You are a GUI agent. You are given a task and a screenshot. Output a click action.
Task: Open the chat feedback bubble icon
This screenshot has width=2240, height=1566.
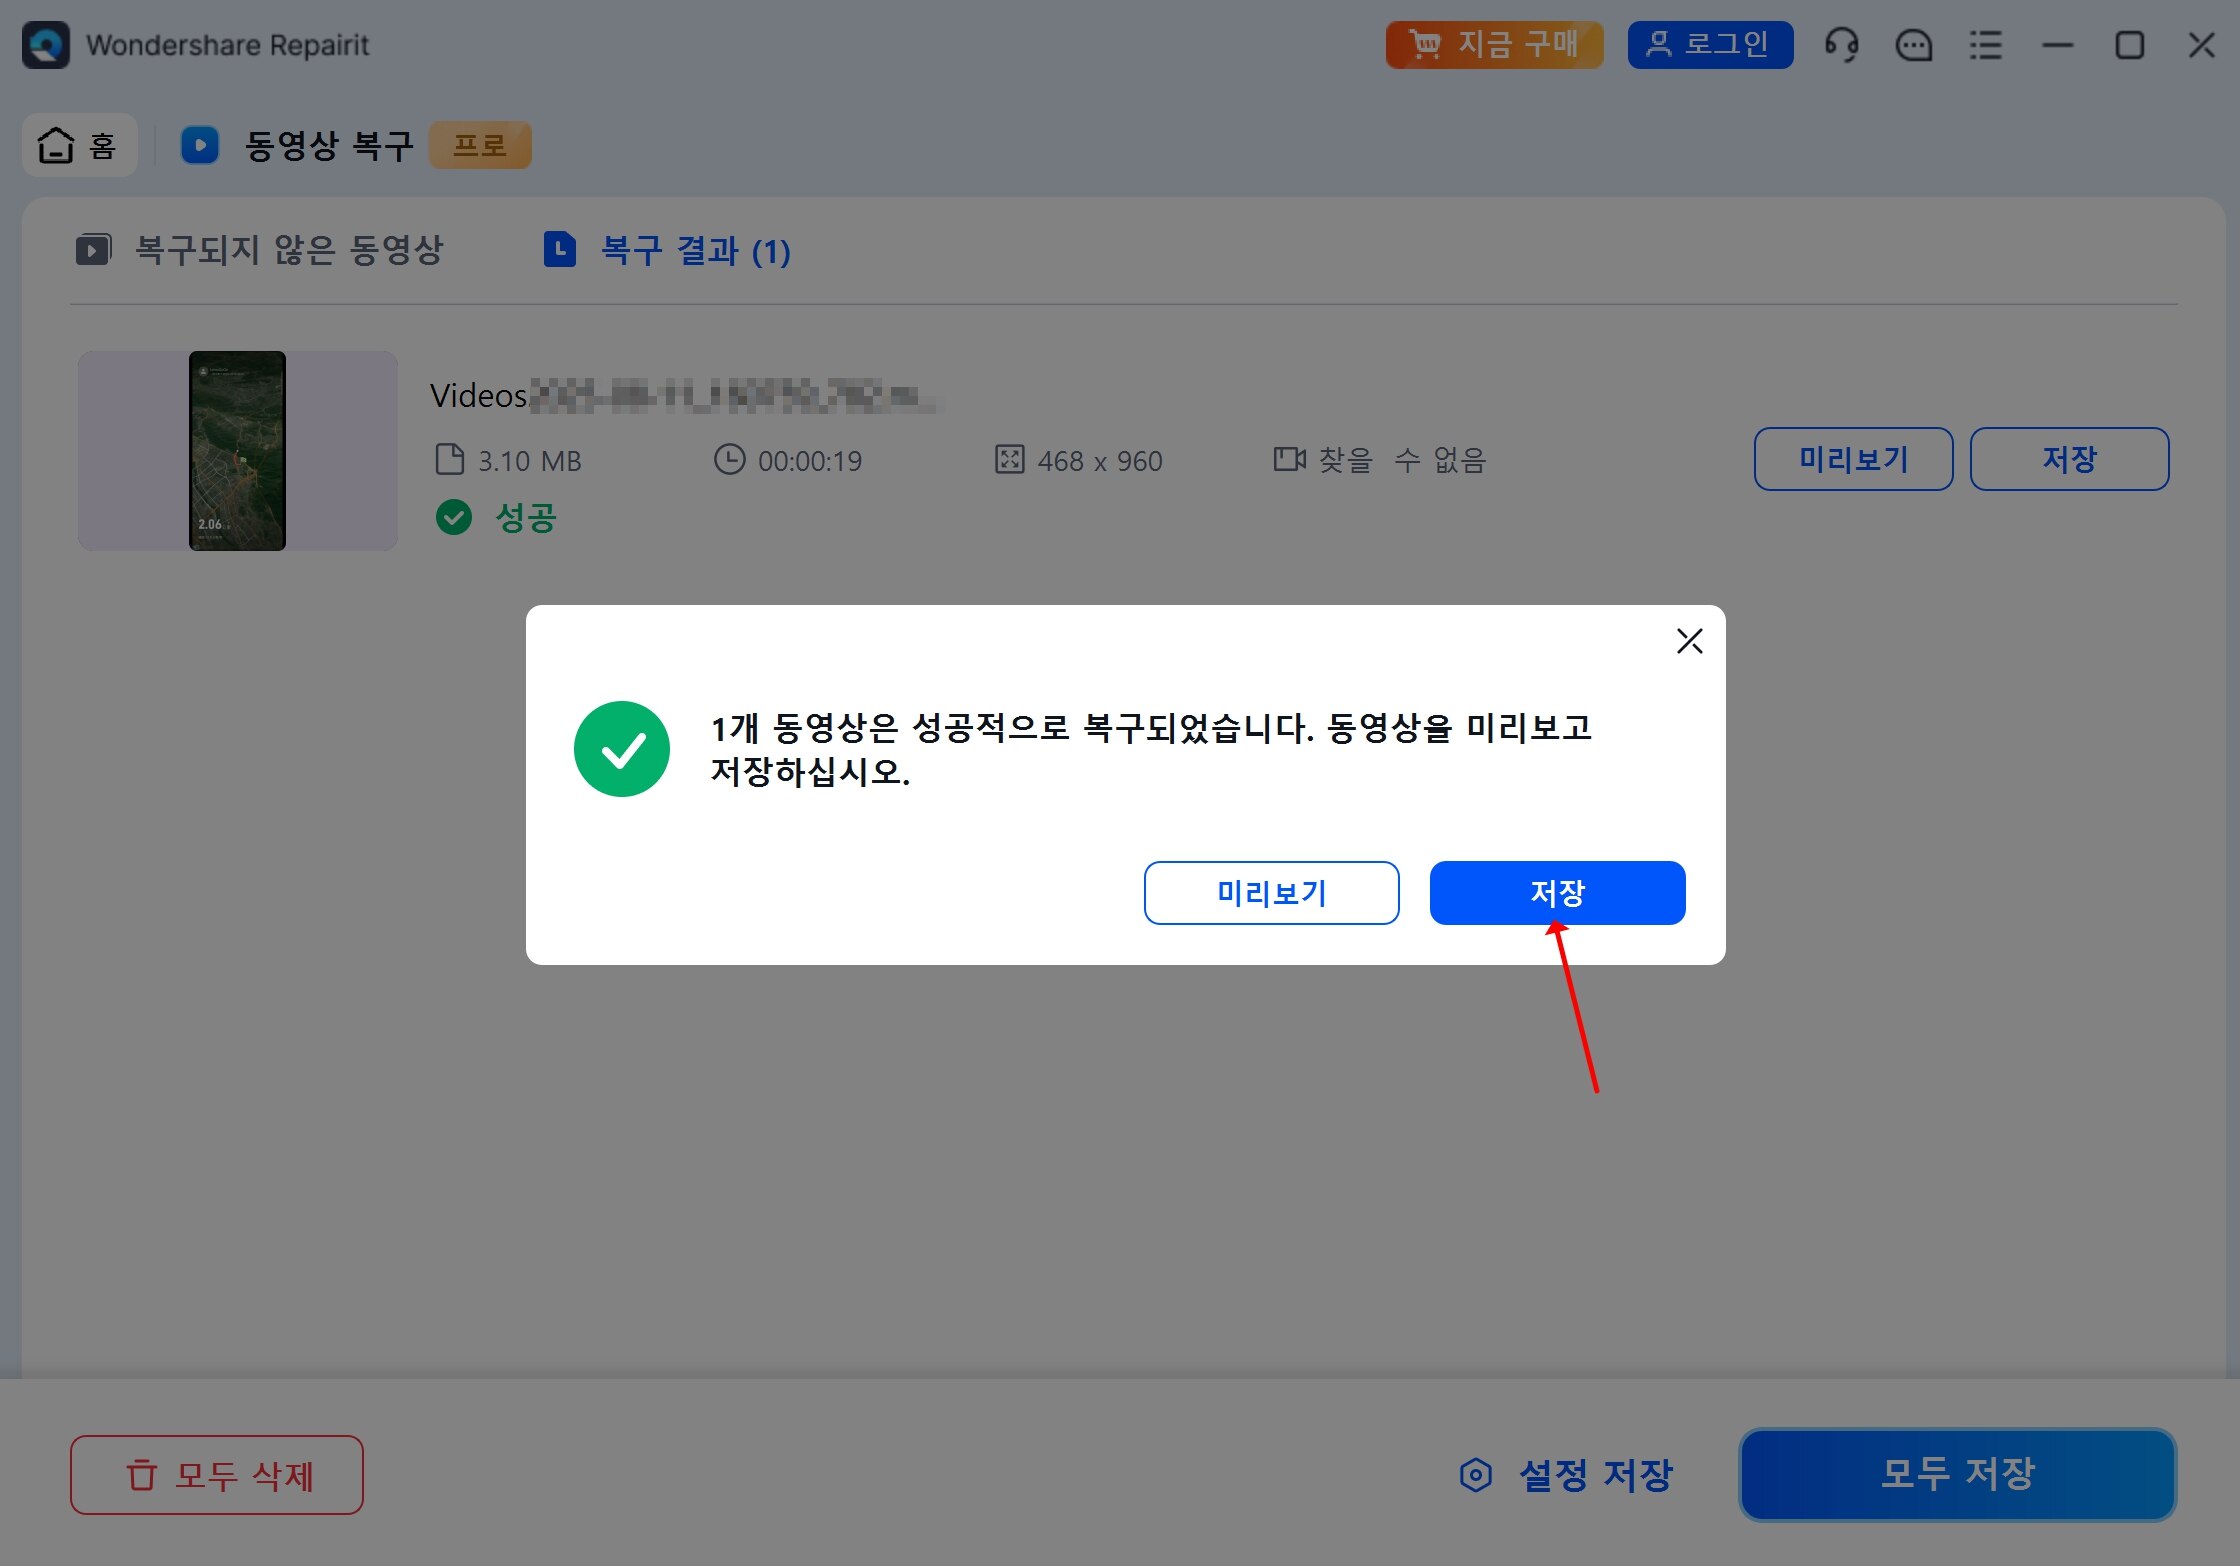pyautogui.click(x=1913, y=45)
